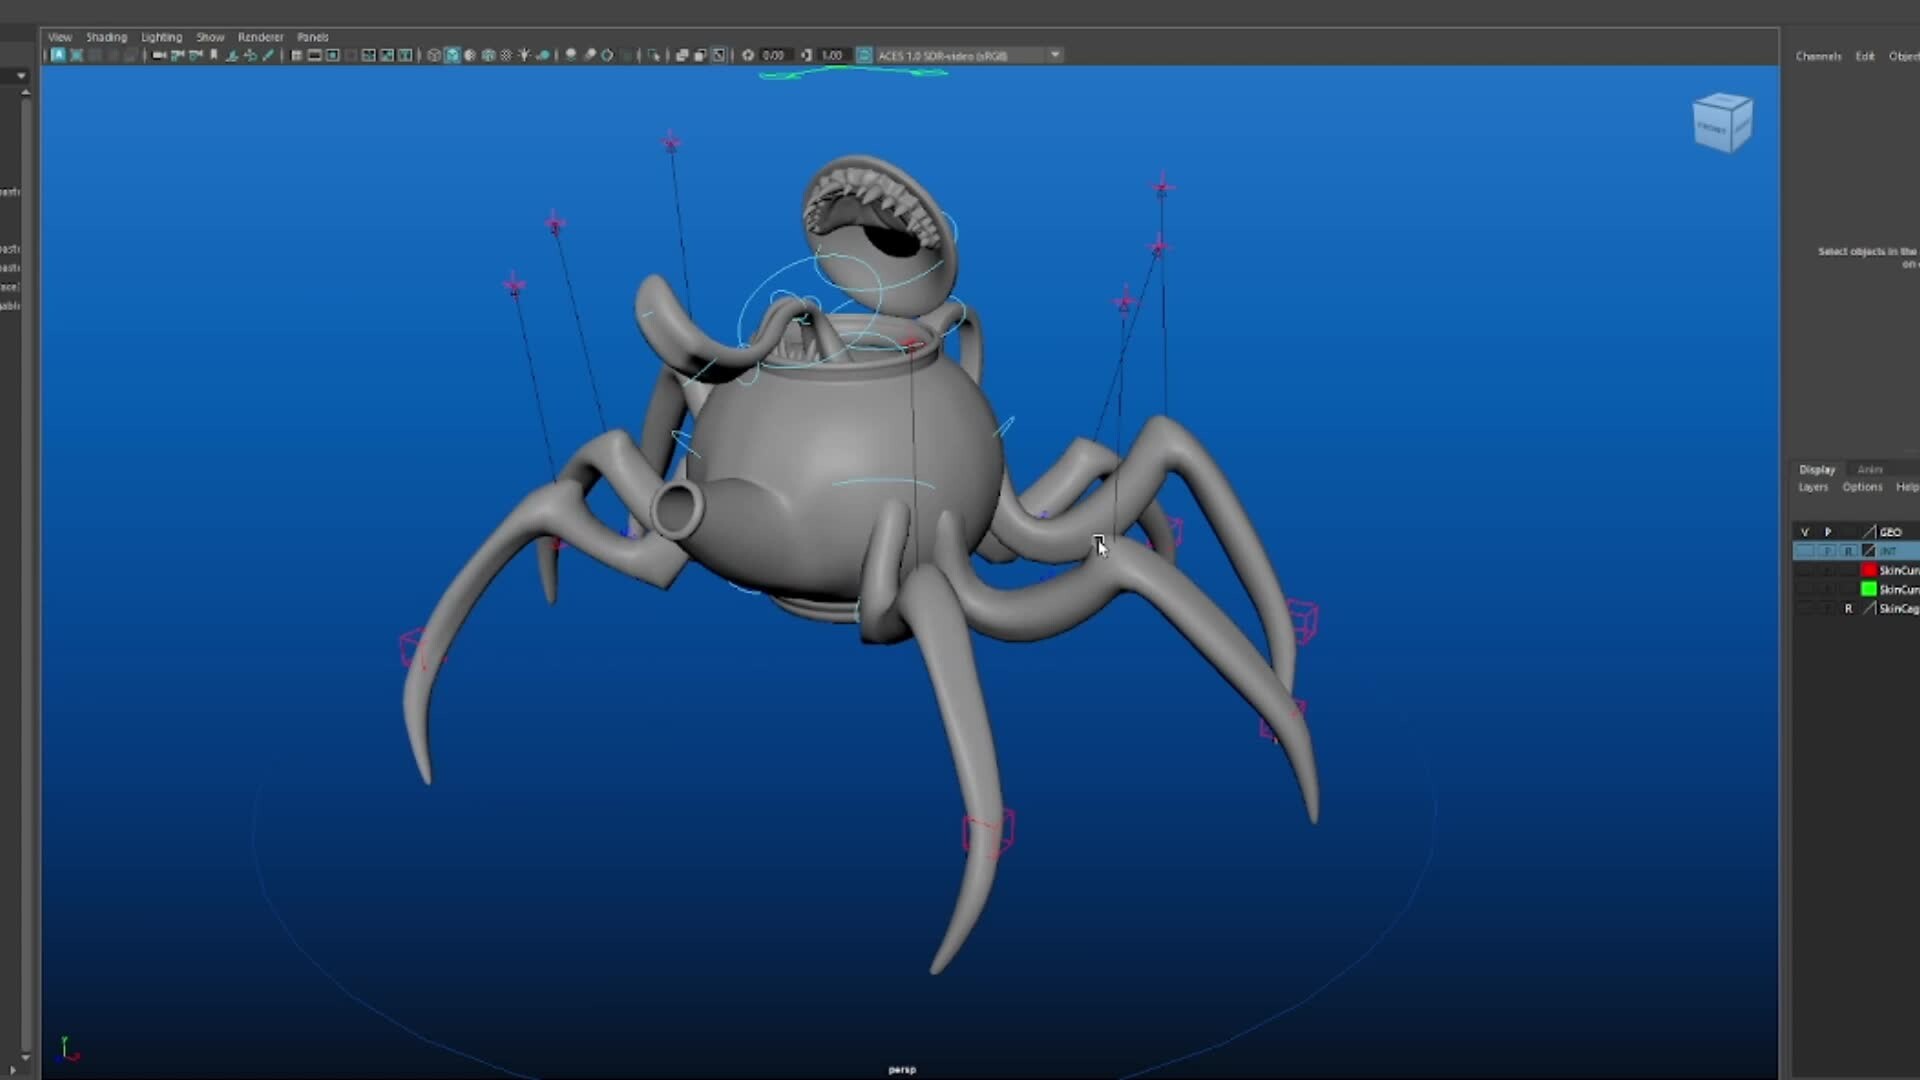Toggle the P flag on the INT layer
1920x1080 pixels.
coord(1827,550)
